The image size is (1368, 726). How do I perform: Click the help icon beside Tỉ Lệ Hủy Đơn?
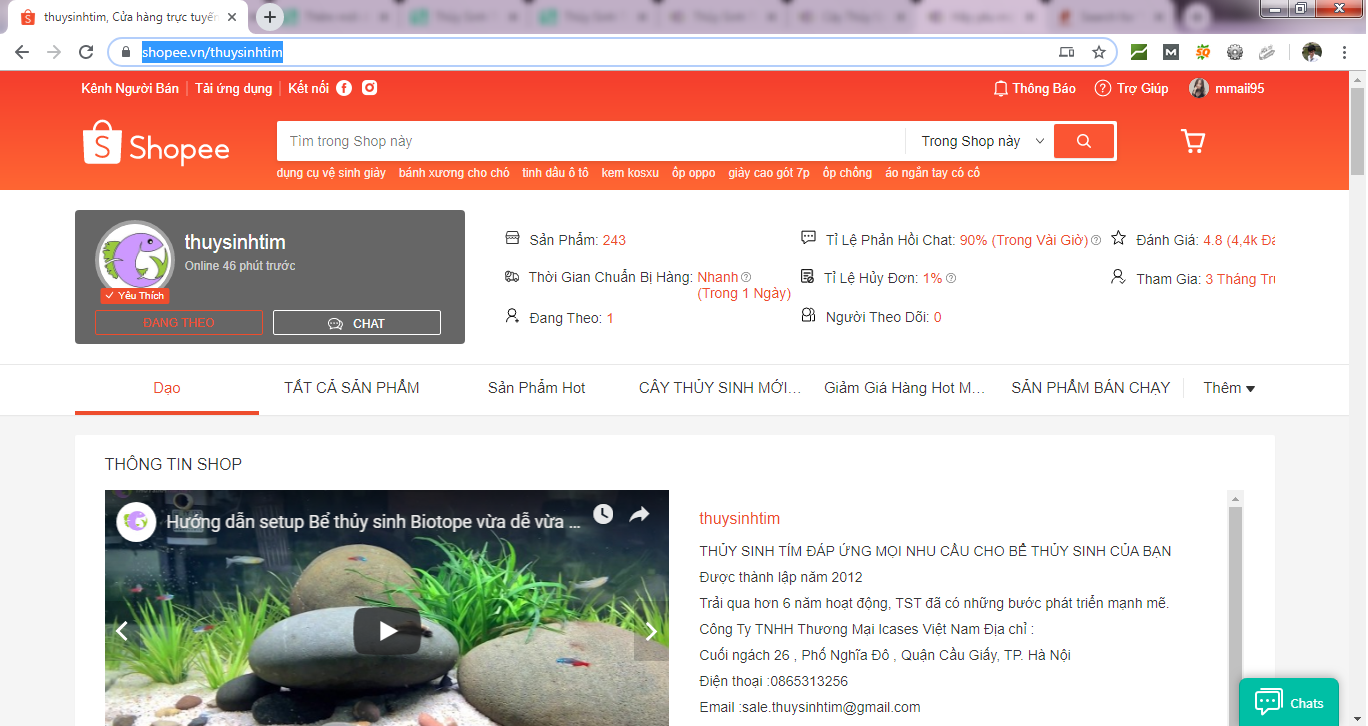coord(951,278)
